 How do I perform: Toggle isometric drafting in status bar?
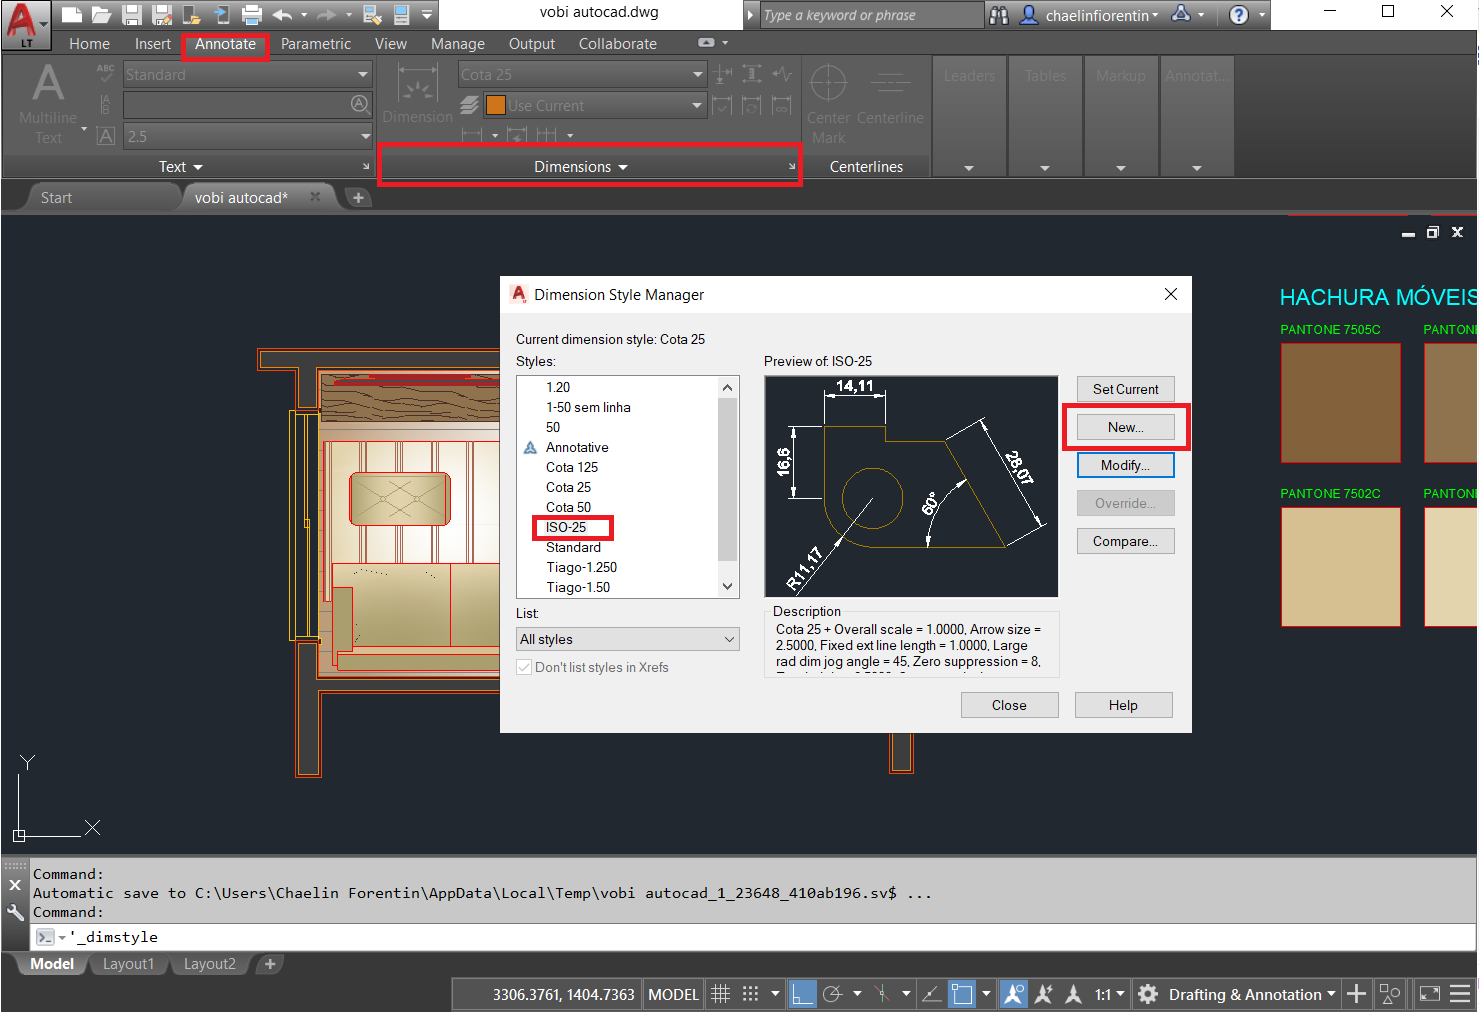click(881, 994)
